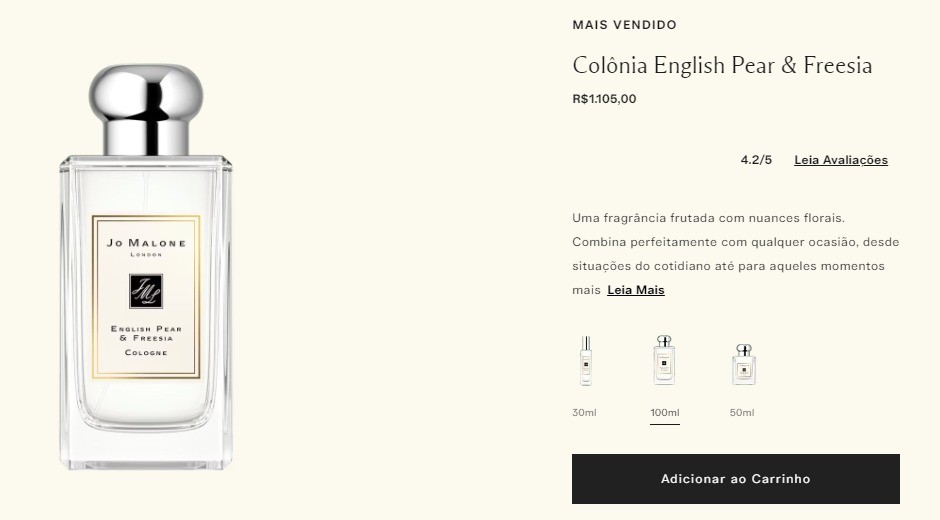This screenshot has height=520, width=940.
Task: Click English Pear & Freesia Cologne bottle label text
Action: pyautogui.click(x=146, y=340)
